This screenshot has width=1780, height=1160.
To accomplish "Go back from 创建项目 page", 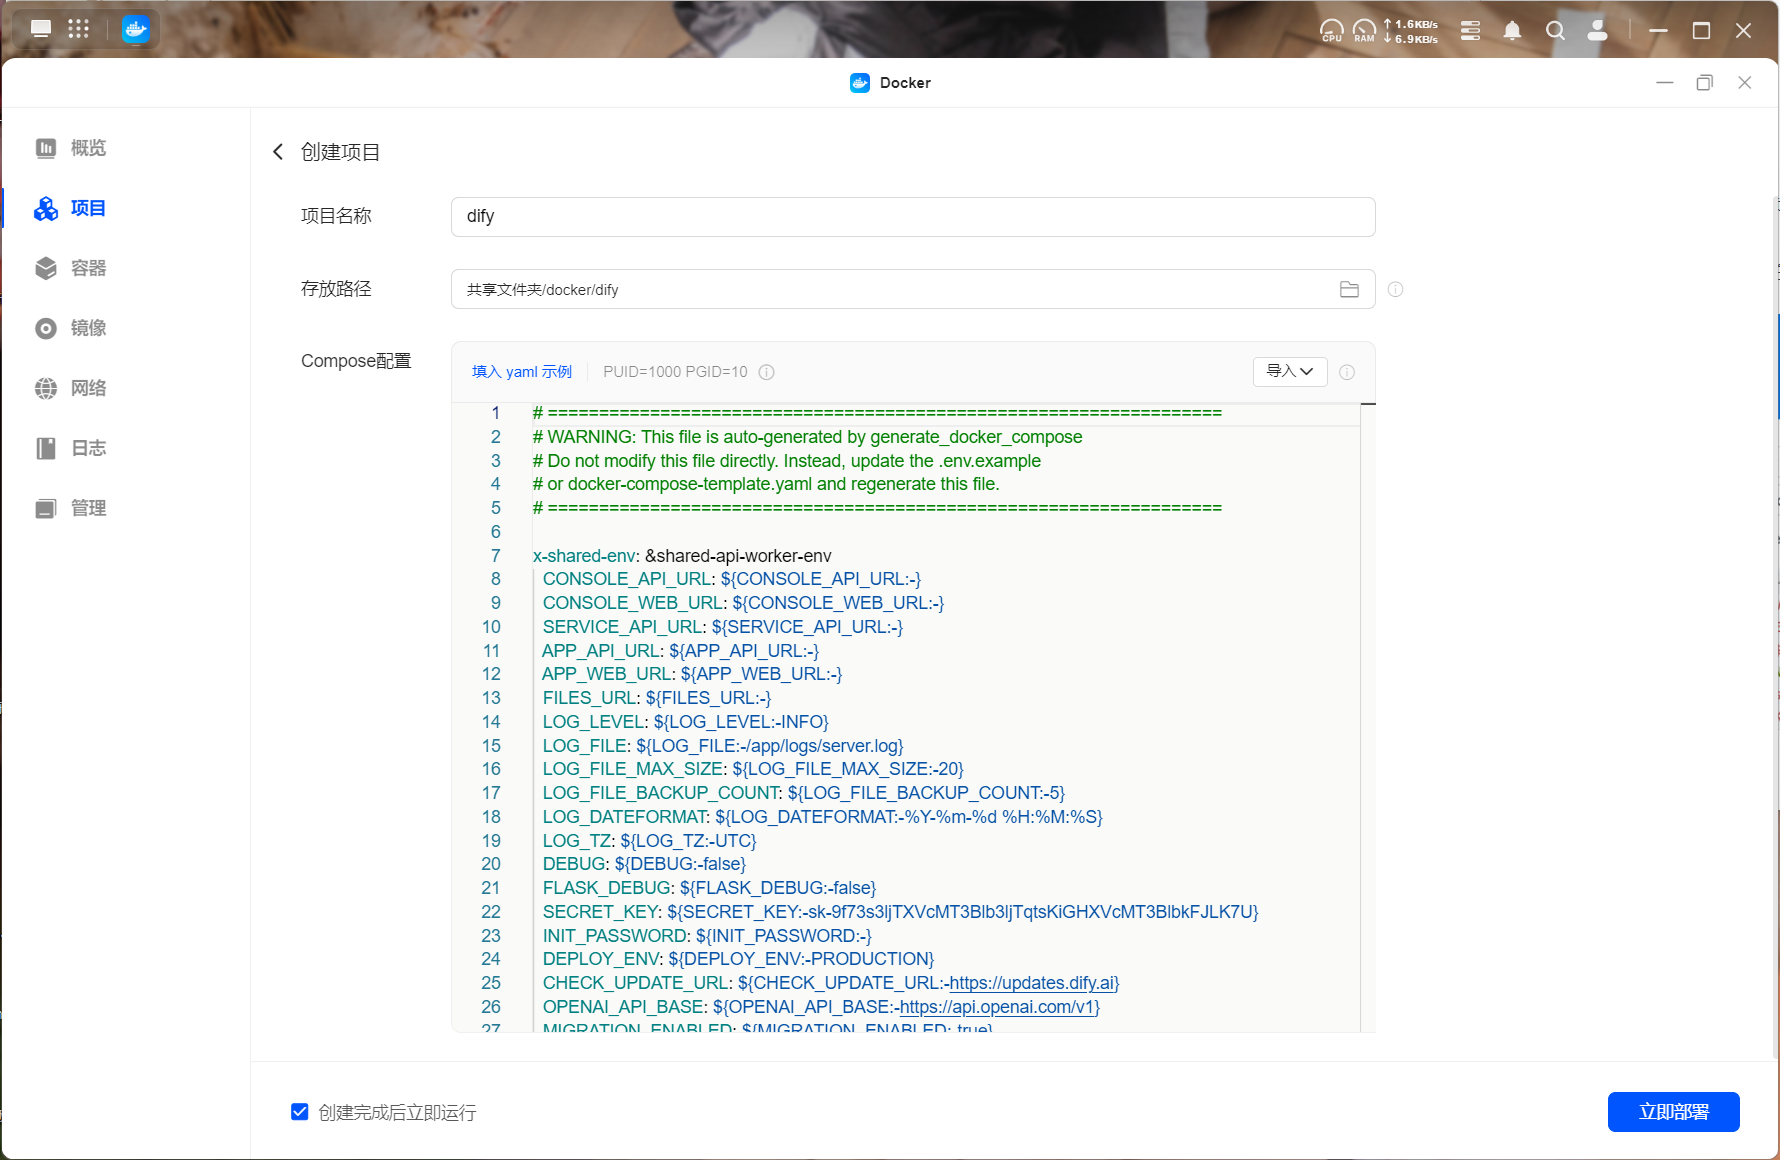I will pos(278,152).
